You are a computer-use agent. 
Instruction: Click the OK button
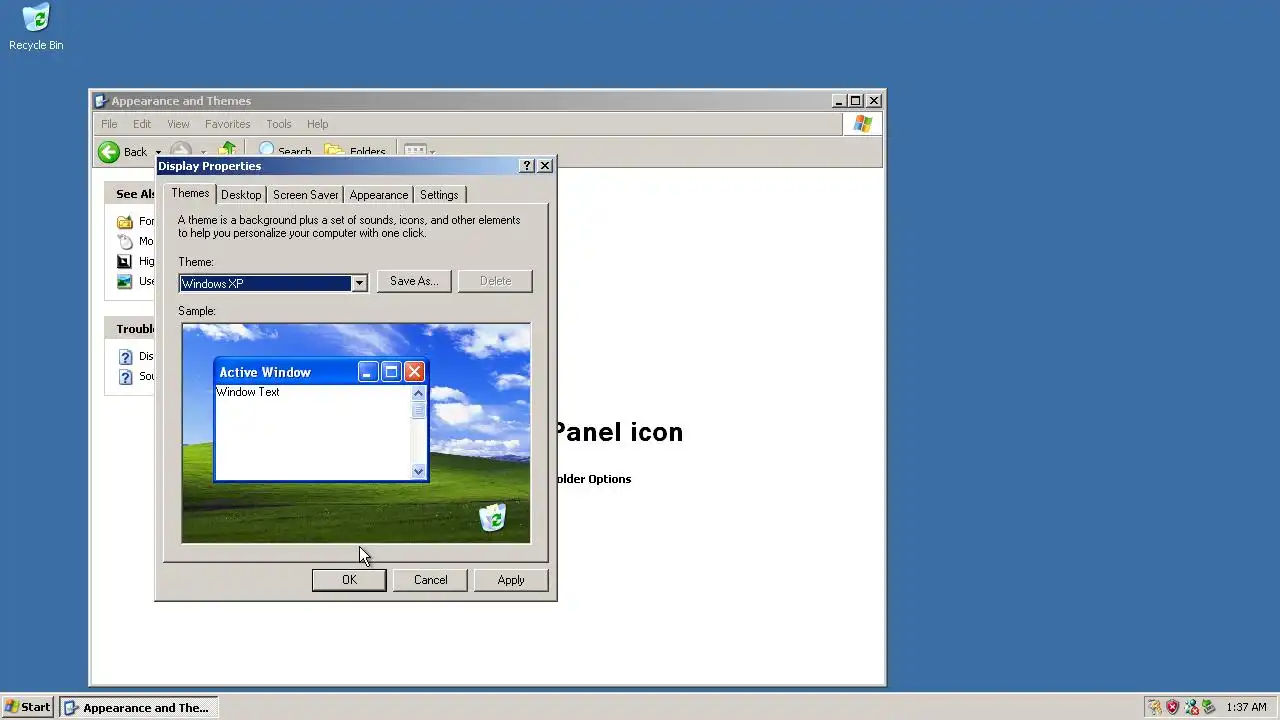pos(349,580)
